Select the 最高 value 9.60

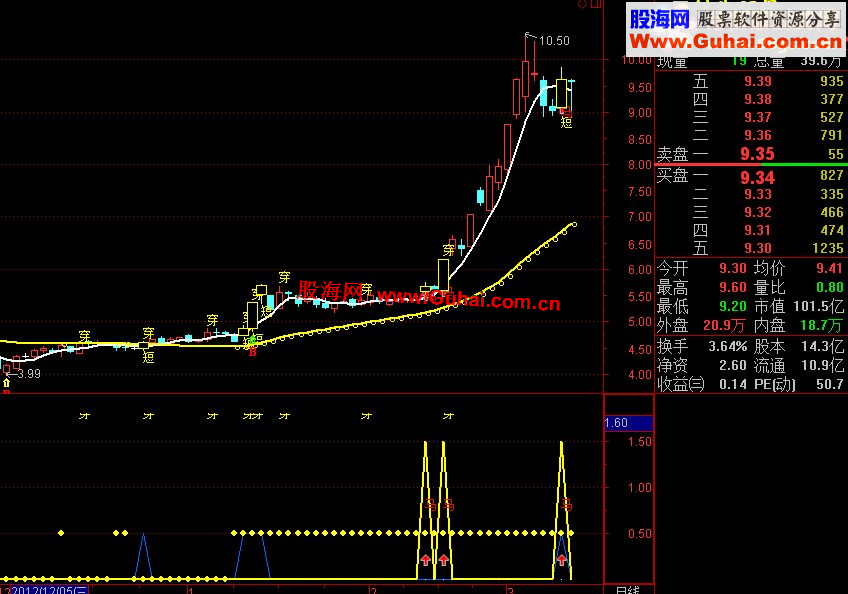tap(733, 287)
